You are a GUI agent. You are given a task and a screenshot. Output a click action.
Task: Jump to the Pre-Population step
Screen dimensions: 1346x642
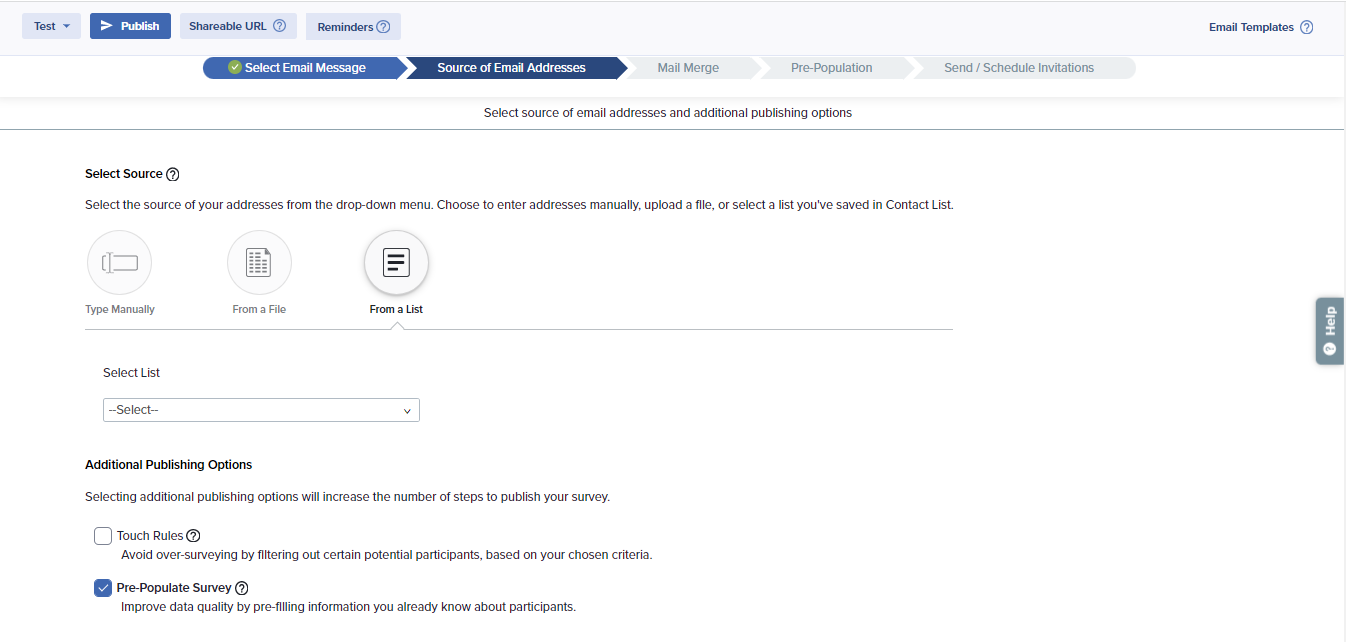[831, 68]
